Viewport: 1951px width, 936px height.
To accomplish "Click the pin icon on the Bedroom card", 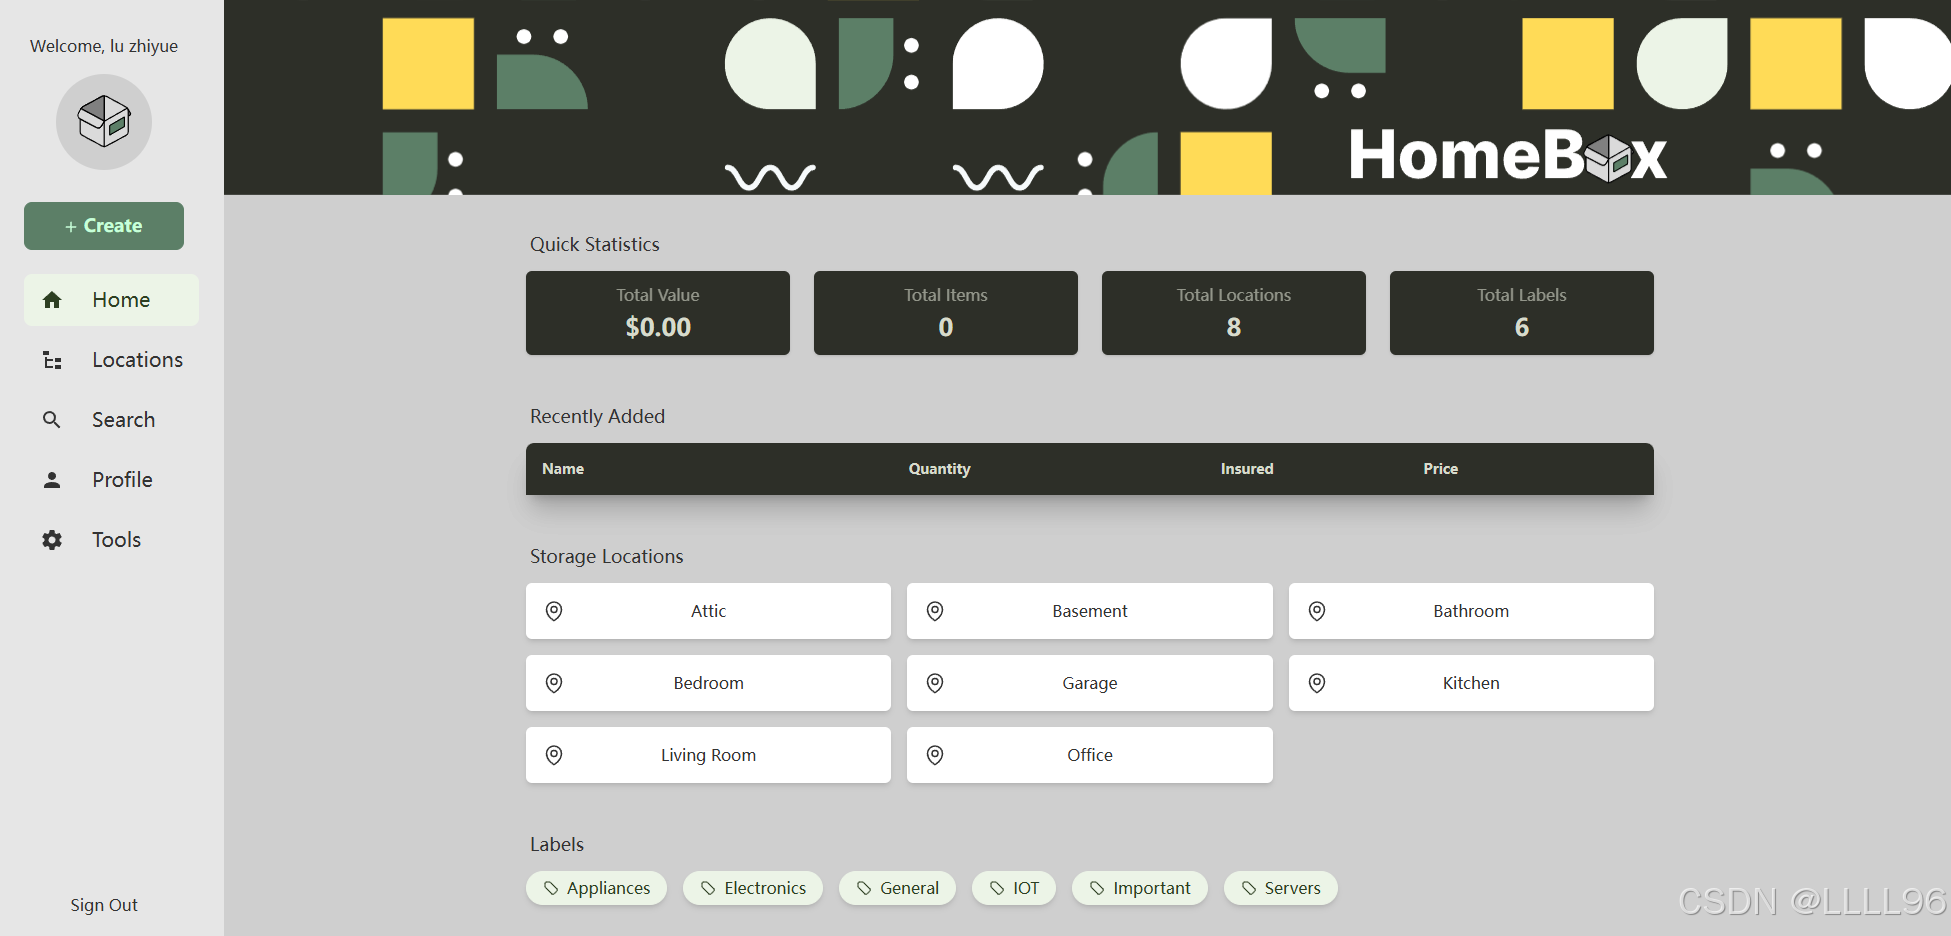I will [x=554, y=683].
